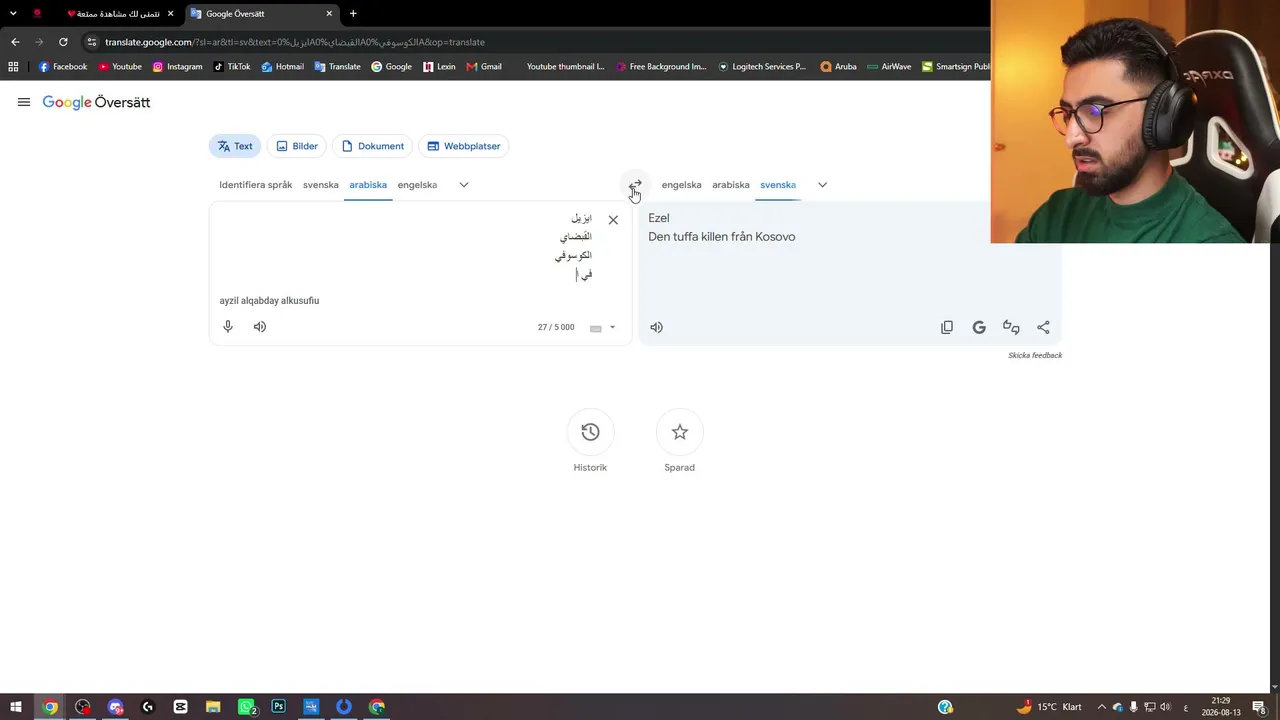Expand the source language list

[463, 185]
